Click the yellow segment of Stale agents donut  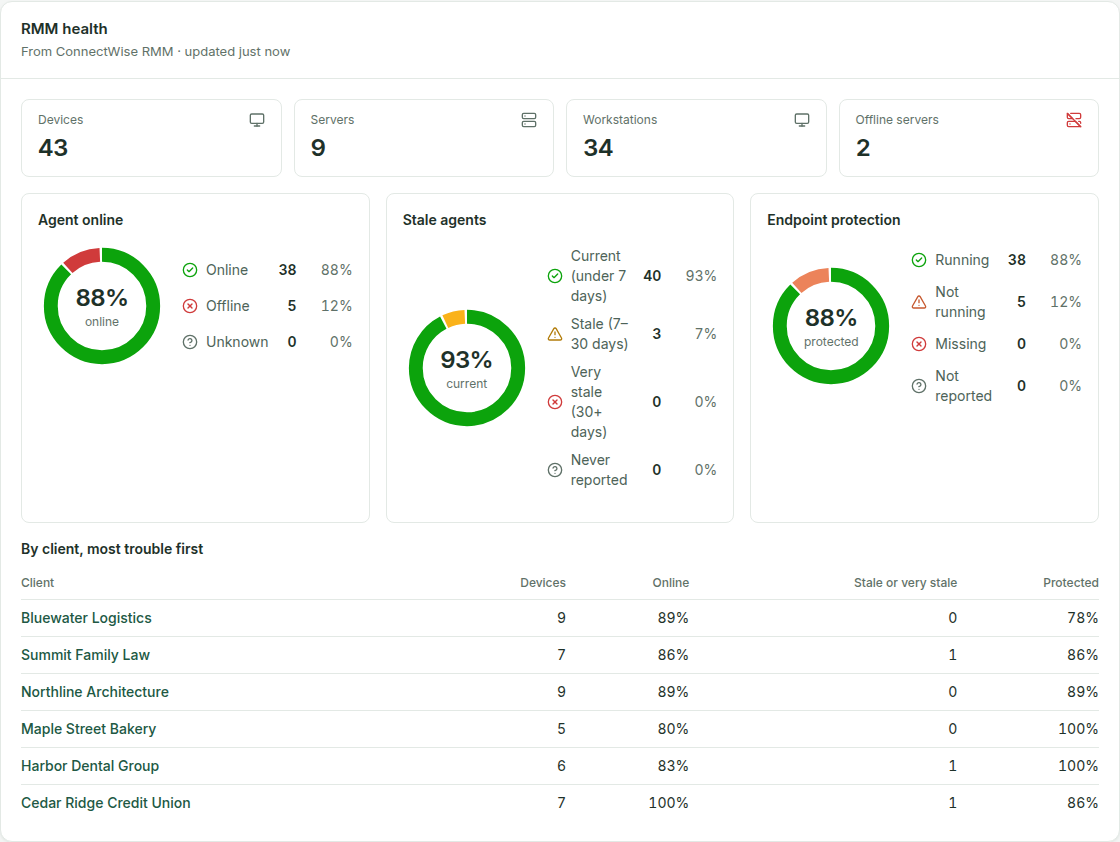(455, 318)
